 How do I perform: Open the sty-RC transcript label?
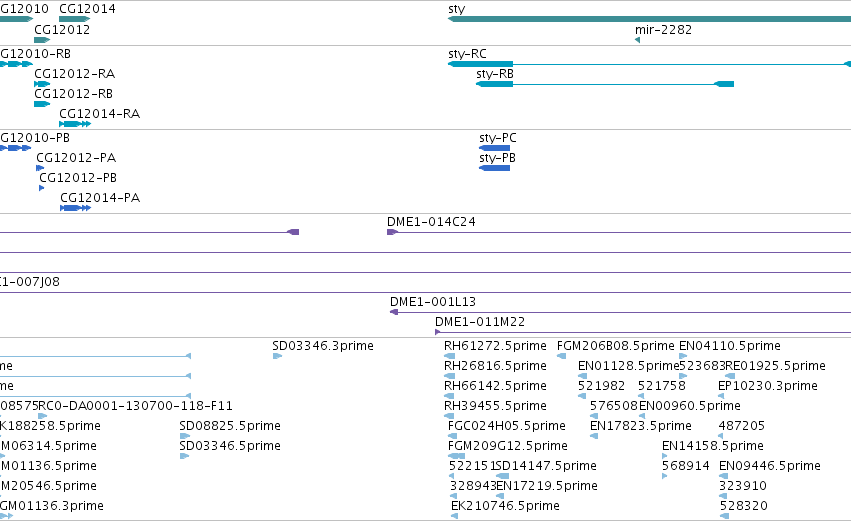[x=467, y=54]
